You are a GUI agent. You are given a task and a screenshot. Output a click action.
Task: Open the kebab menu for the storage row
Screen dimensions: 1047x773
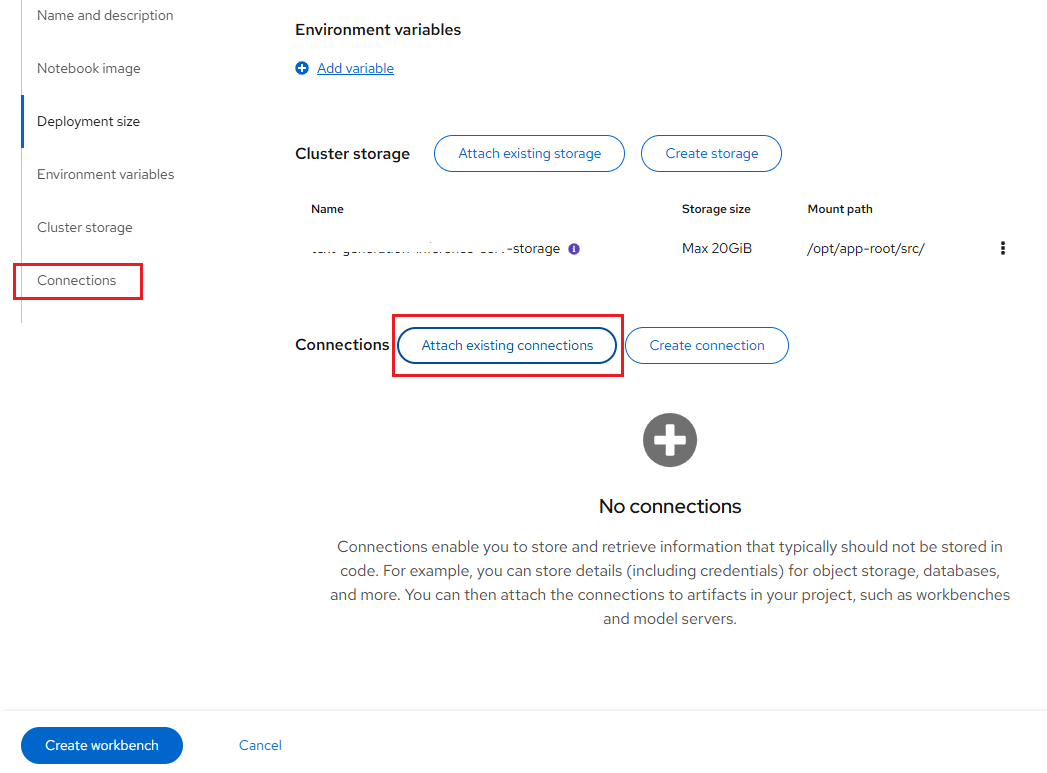coord(1003,249)
